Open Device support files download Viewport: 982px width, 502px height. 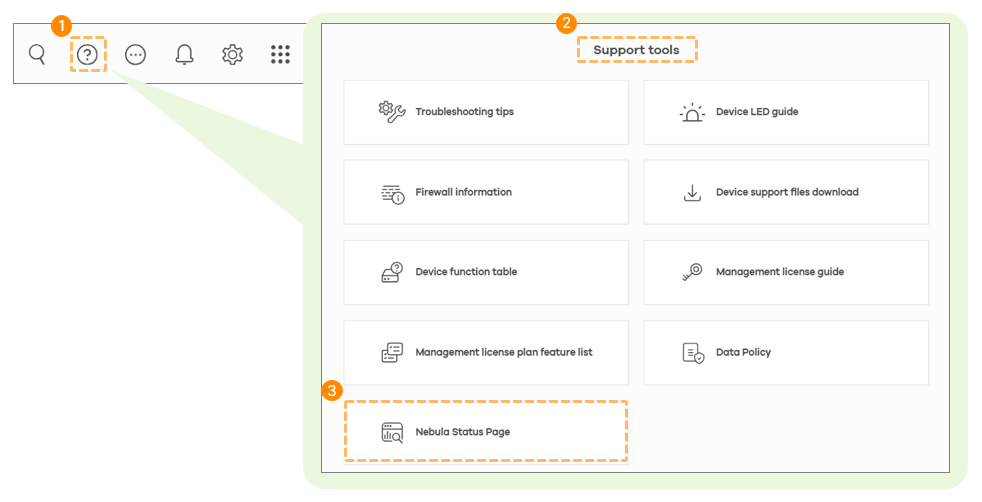pos(786,192)
